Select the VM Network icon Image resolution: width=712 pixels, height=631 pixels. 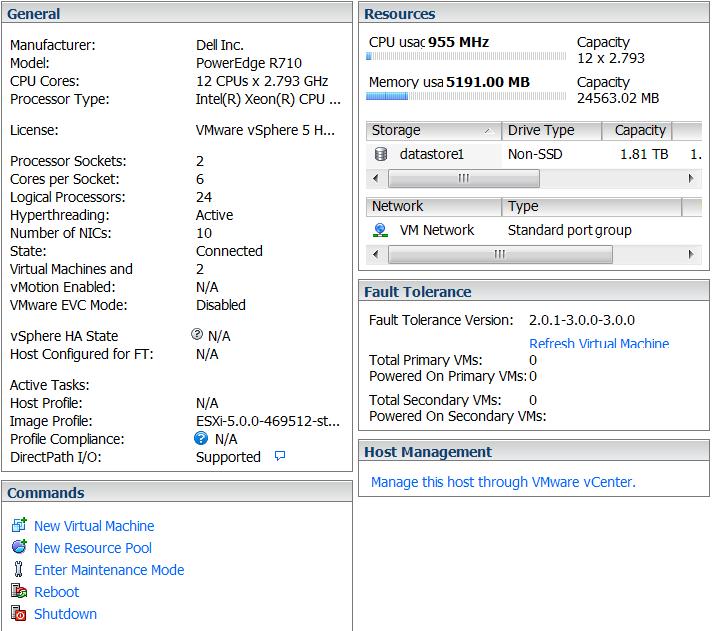point(381,230)
